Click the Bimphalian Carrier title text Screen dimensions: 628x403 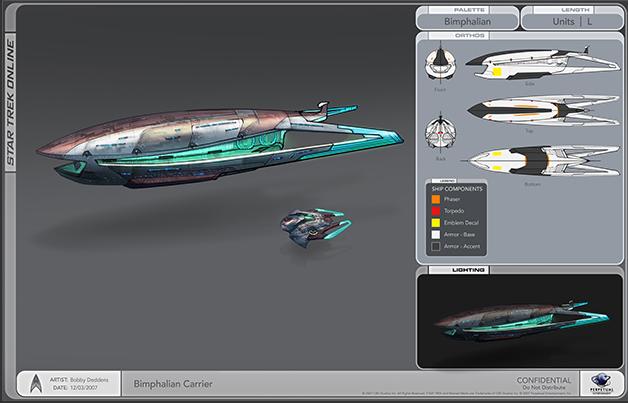(173, 384)
